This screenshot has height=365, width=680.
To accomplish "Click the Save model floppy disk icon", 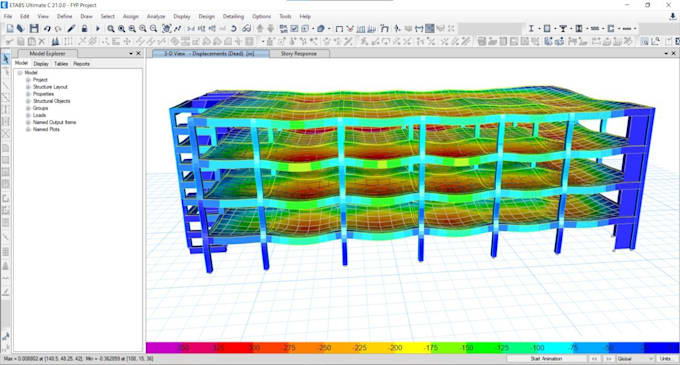I will [x=34, y=29].
